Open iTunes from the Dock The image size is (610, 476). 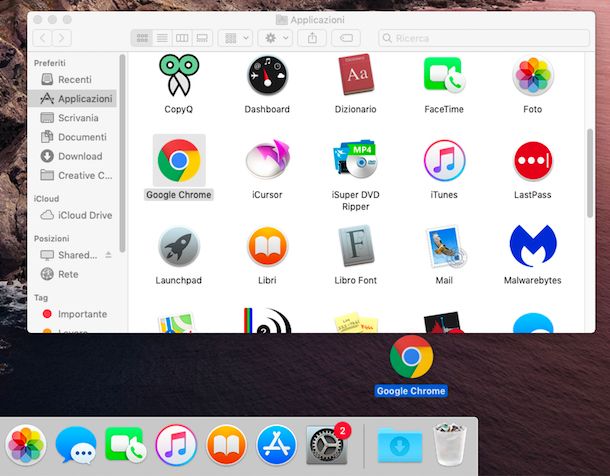click(x=176, y=445)
